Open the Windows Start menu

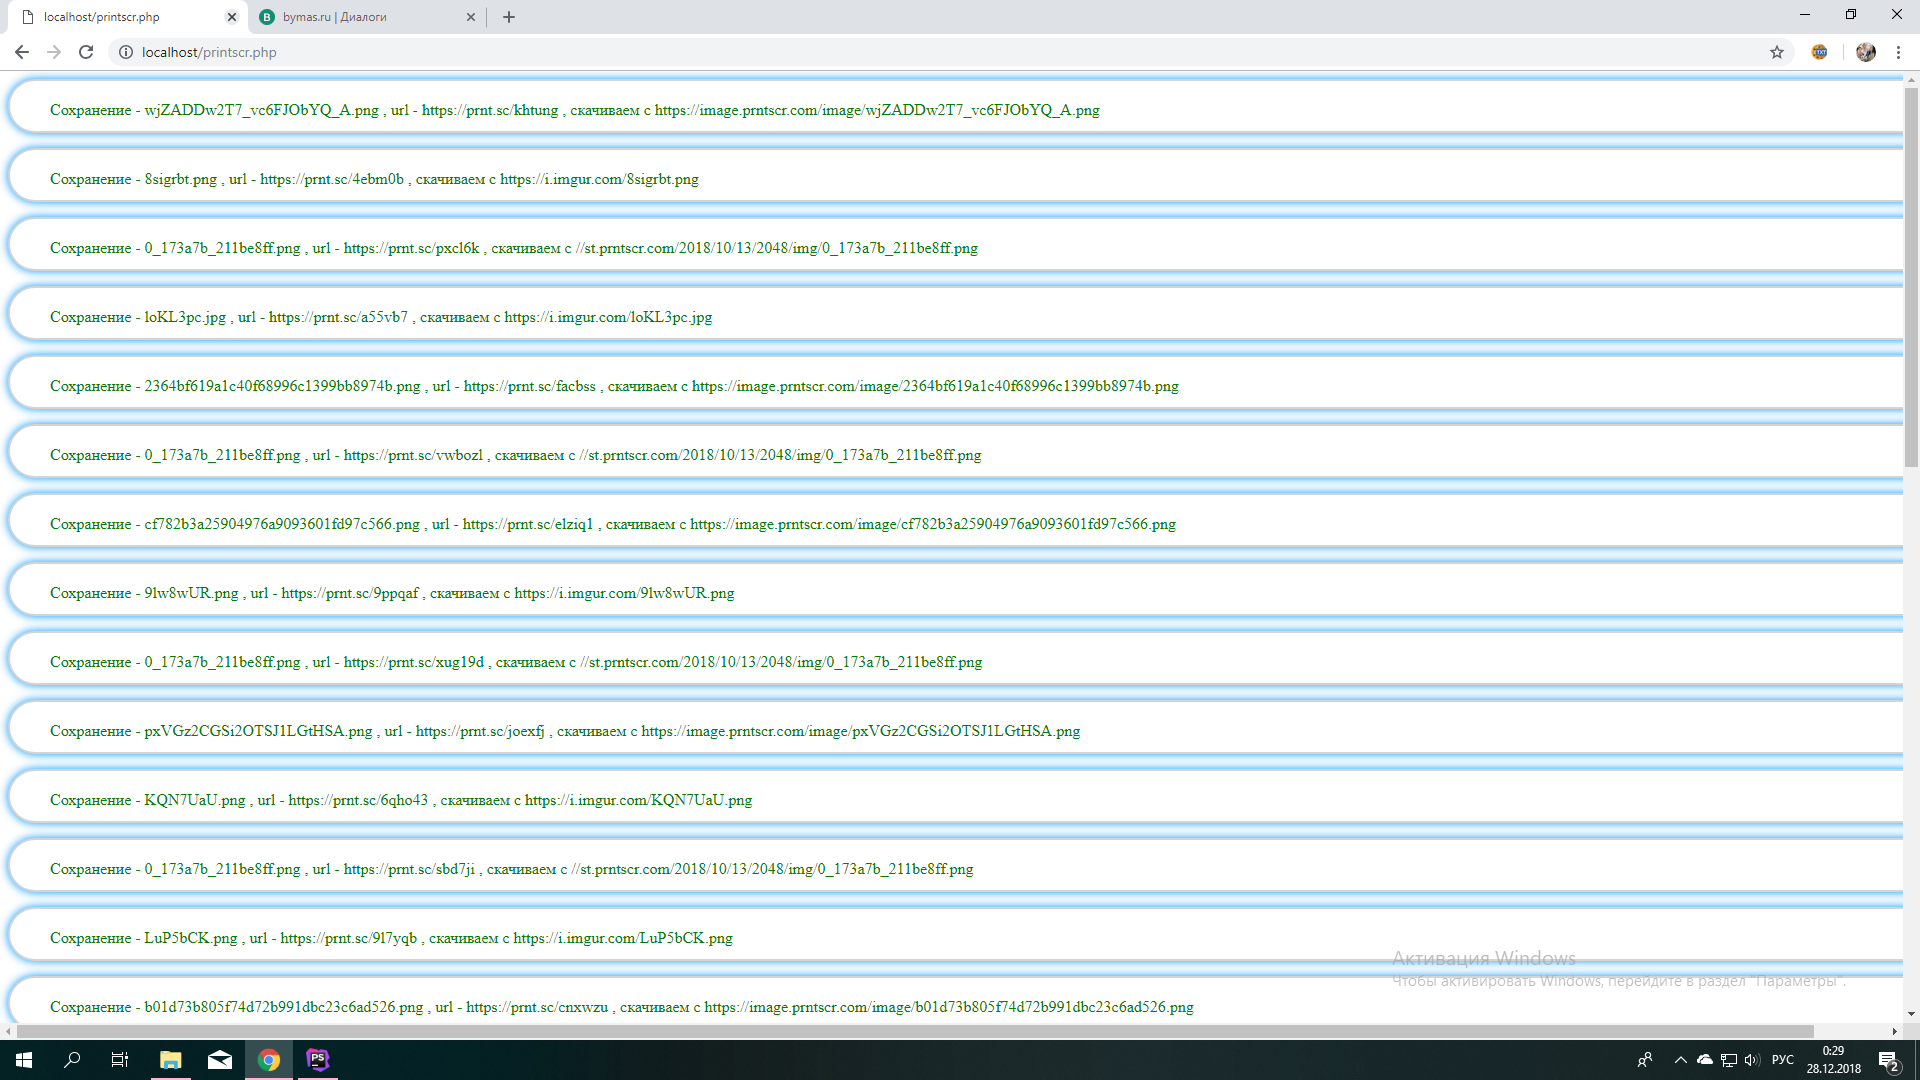(24, 1059)
